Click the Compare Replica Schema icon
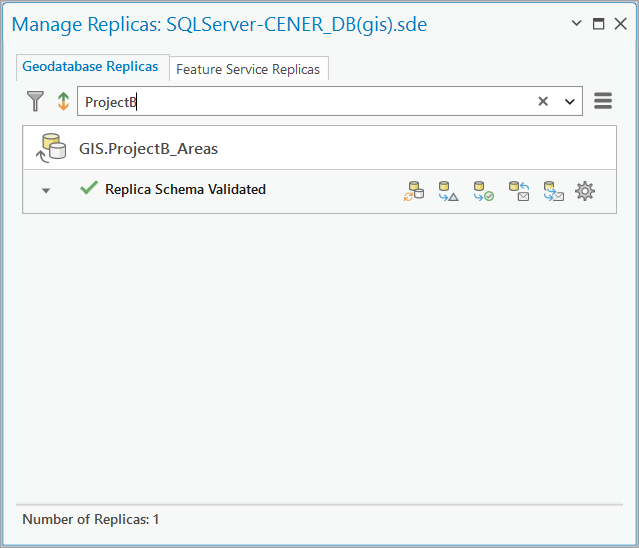 [x=448, y=191]
